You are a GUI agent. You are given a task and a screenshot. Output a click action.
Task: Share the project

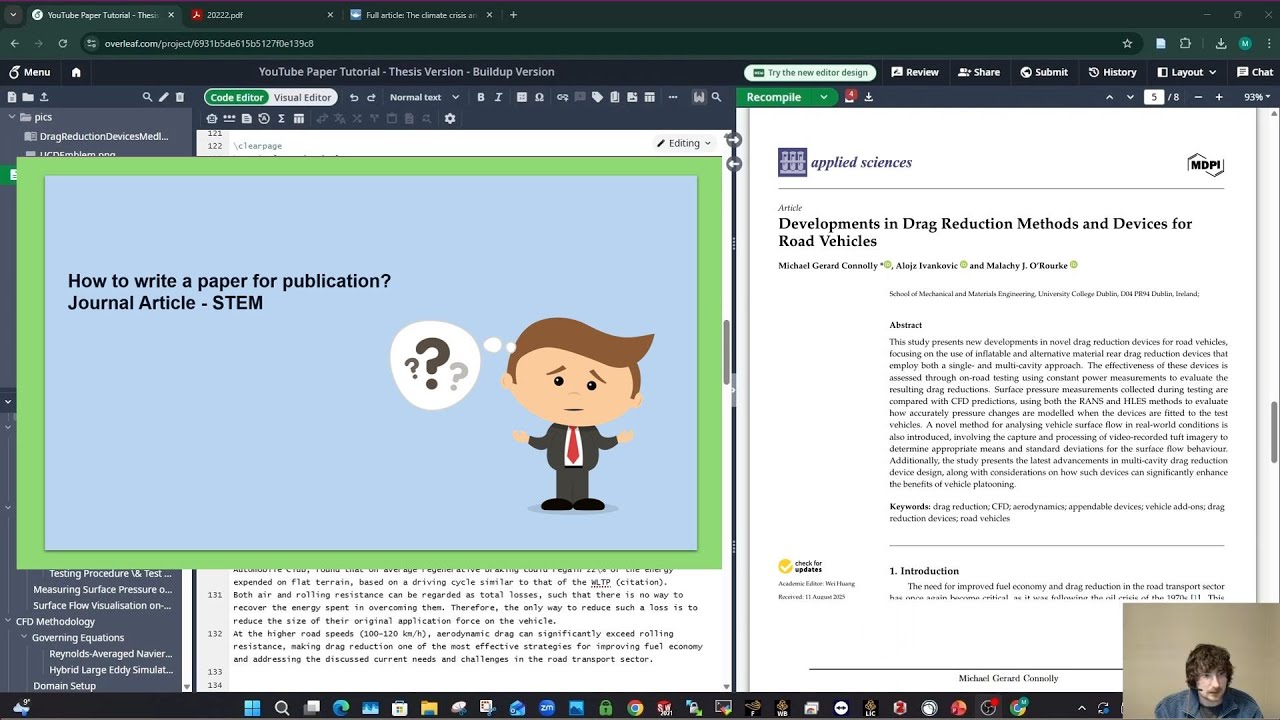pos(979,72)
